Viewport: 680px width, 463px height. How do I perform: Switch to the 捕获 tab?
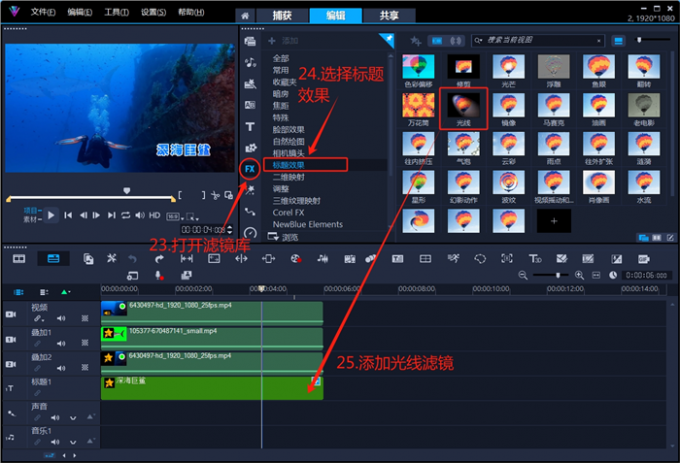282,16
